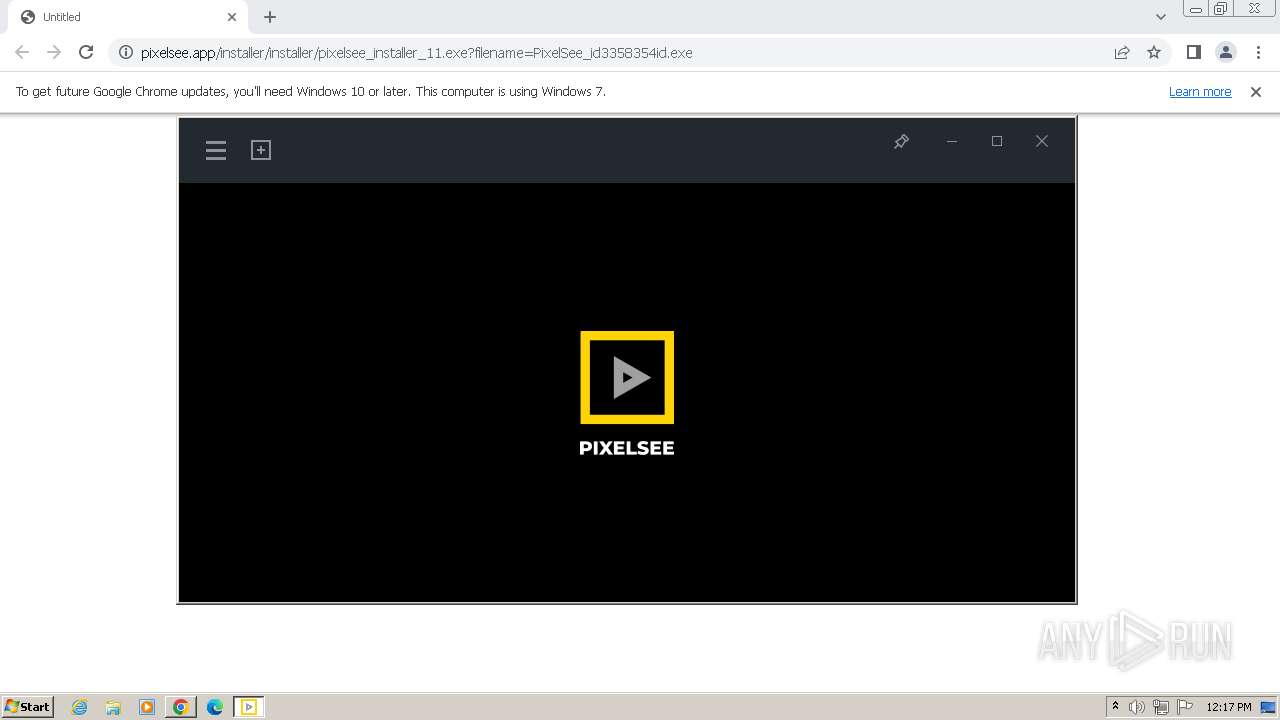View site information icon in address bar
The height and width of the screenshot is (720, 1280).
[126, 53]
